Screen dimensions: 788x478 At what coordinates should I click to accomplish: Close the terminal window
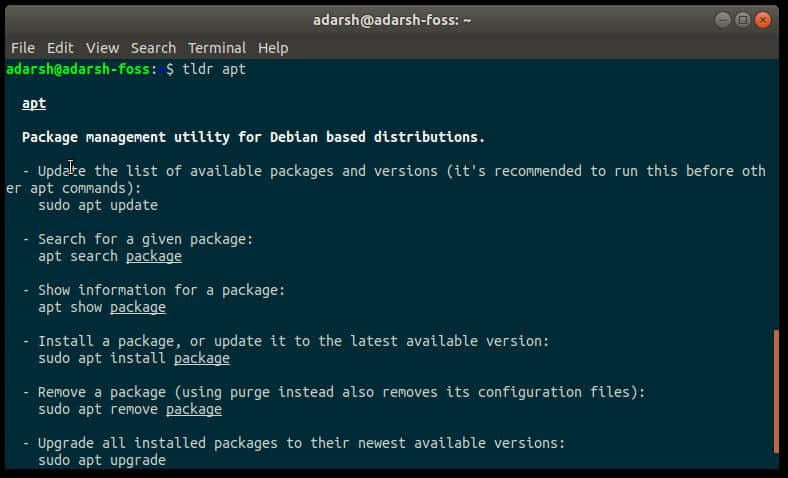point(764,19)
